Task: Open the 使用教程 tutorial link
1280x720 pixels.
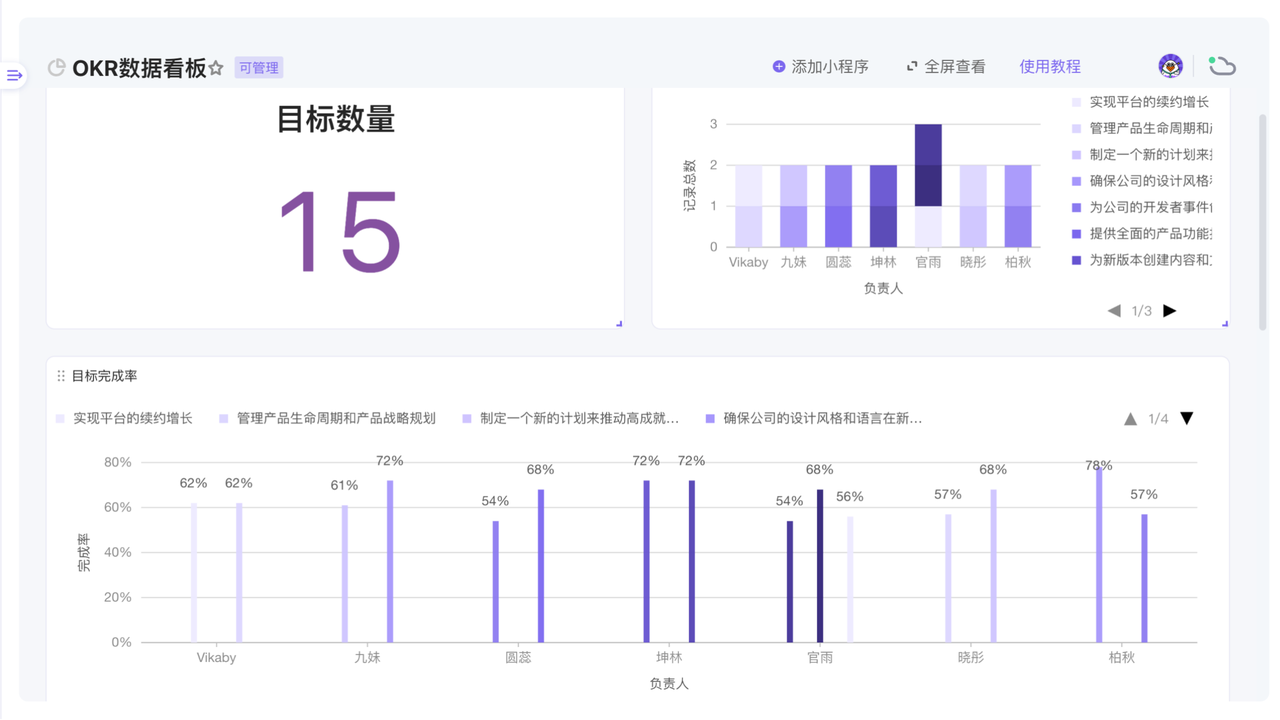Action: pyautogui.click(x=1049, y=67)
